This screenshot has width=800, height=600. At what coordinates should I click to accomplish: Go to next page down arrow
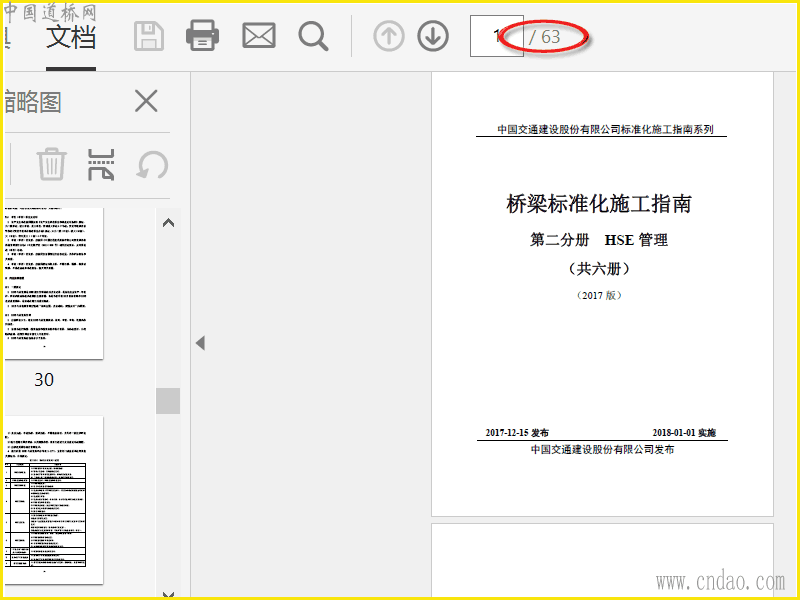pos(433,36)
